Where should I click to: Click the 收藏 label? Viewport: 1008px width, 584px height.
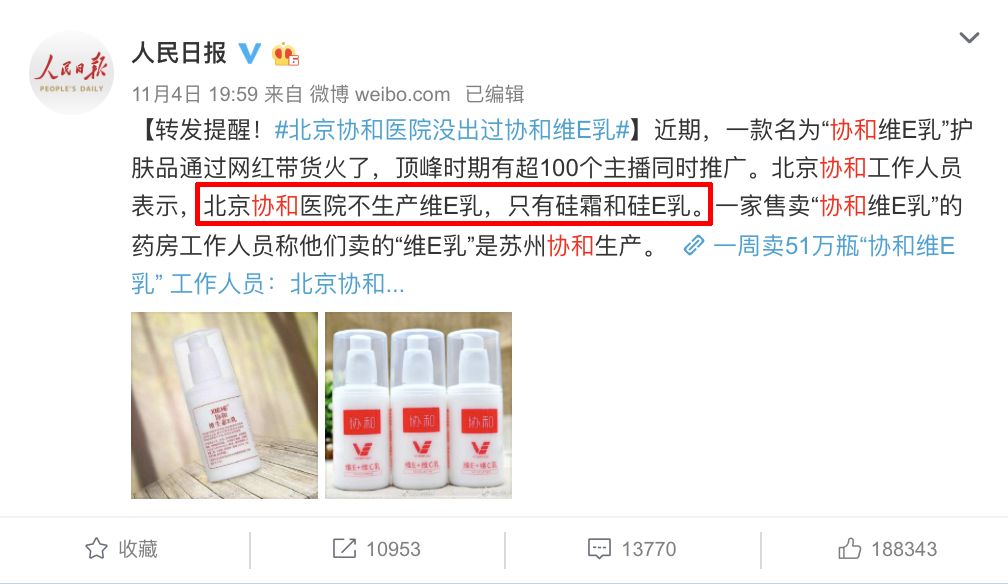pos(138,549)
